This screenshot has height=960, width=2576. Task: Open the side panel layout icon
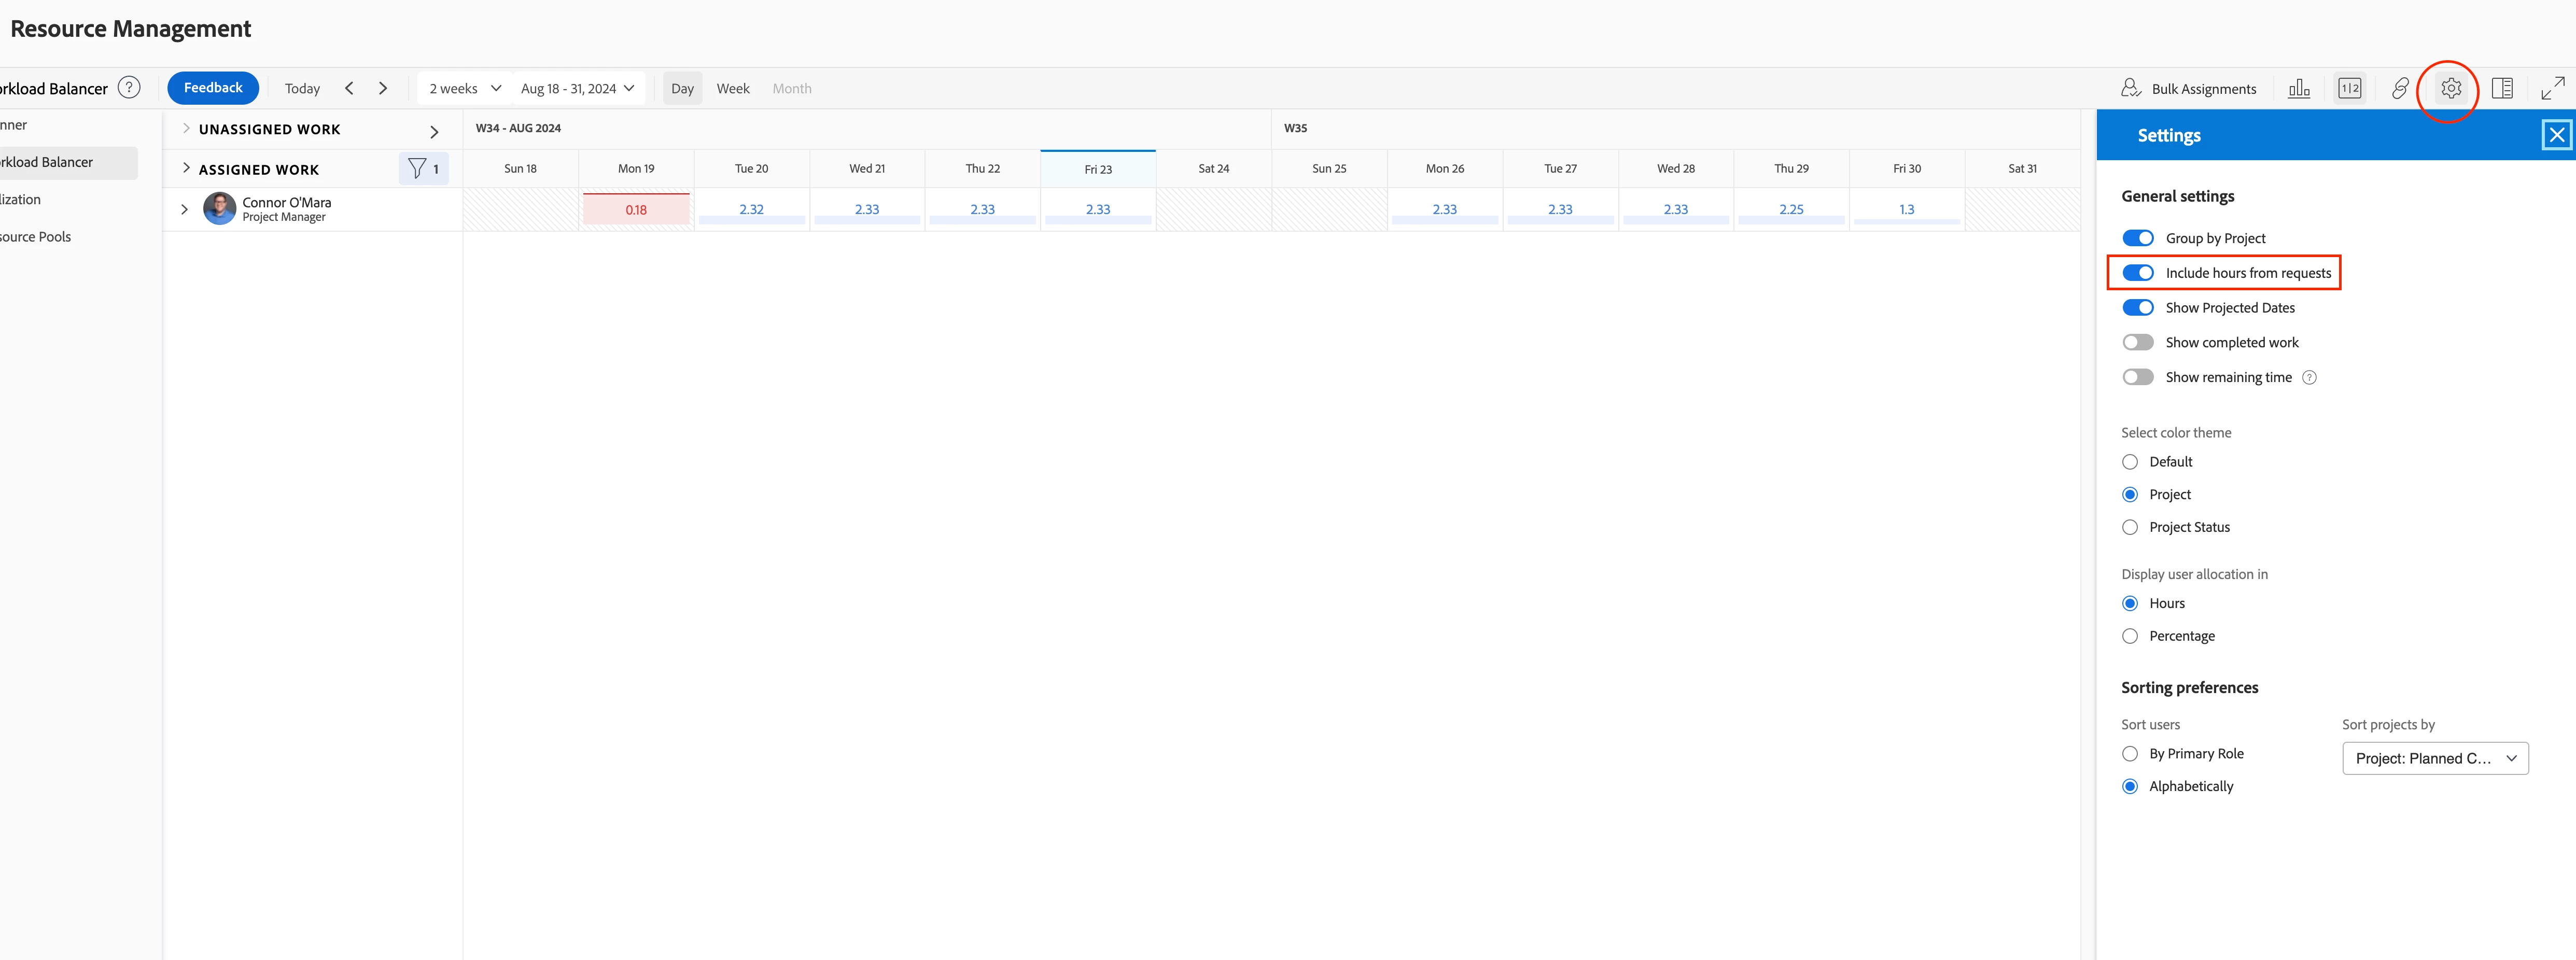2502,89
